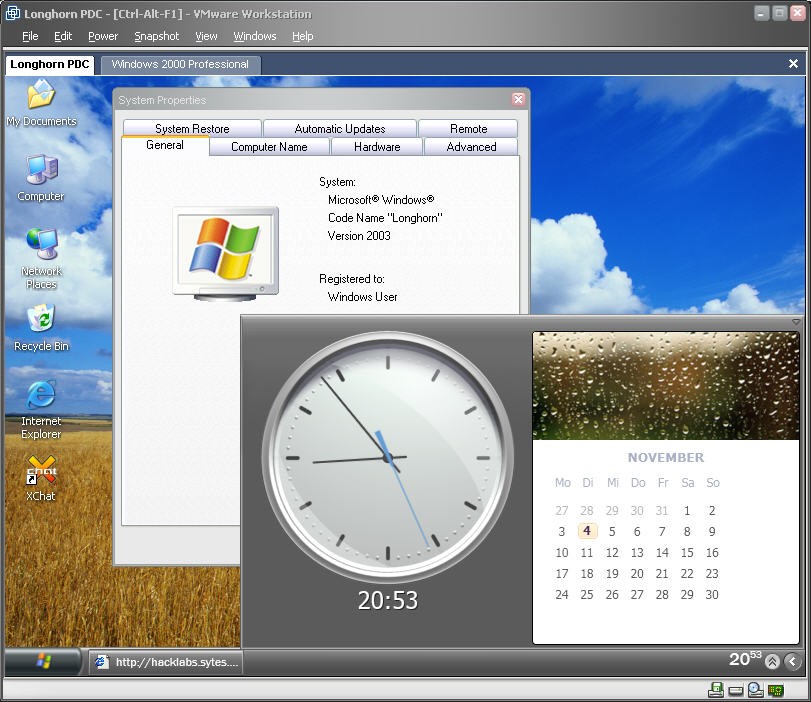811x702 pixels.
Task: Click the VMware network adapter status icon
Action: [776, 690]
